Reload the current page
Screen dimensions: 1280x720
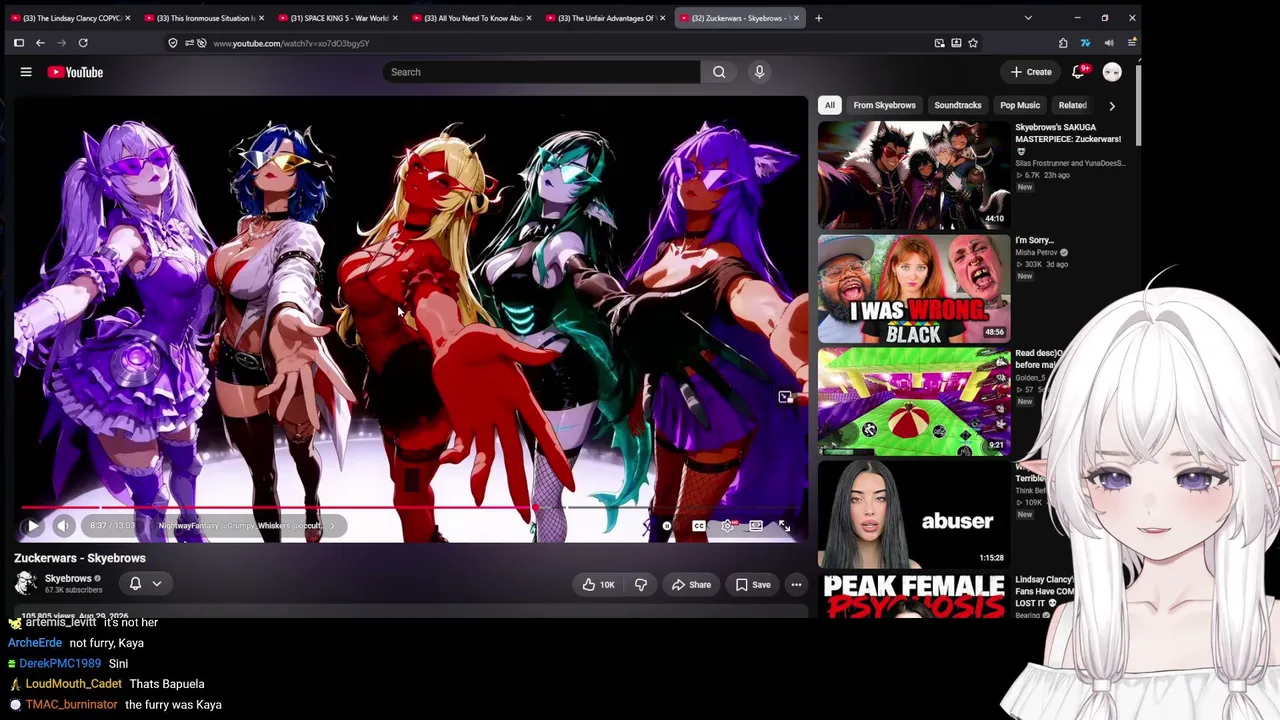click(x=83, y=43)
